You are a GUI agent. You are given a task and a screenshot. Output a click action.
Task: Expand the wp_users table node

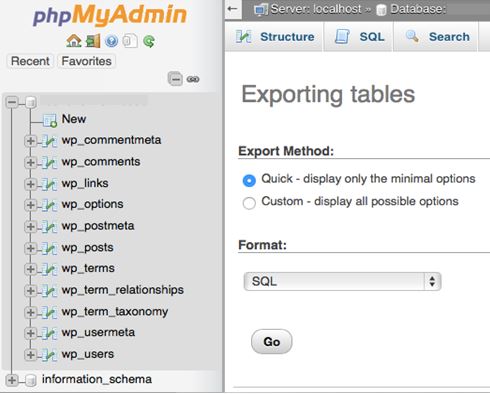(x=30, y=355)
